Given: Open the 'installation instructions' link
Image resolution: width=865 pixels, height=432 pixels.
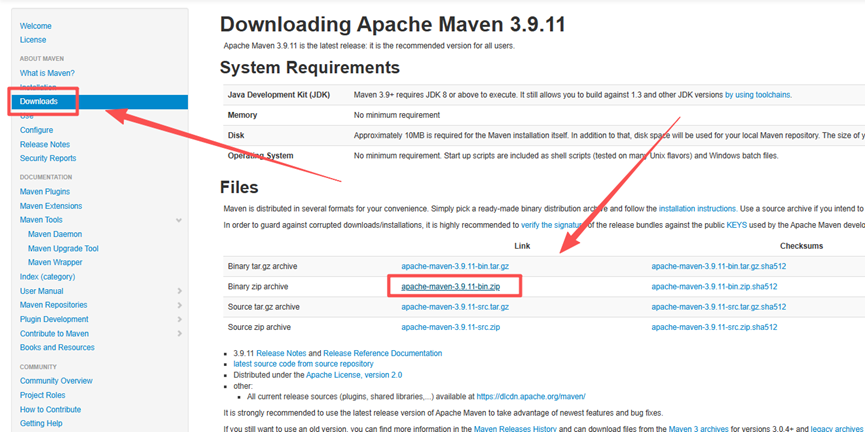Looking at the screenshot, I should [x=697, y=209].
